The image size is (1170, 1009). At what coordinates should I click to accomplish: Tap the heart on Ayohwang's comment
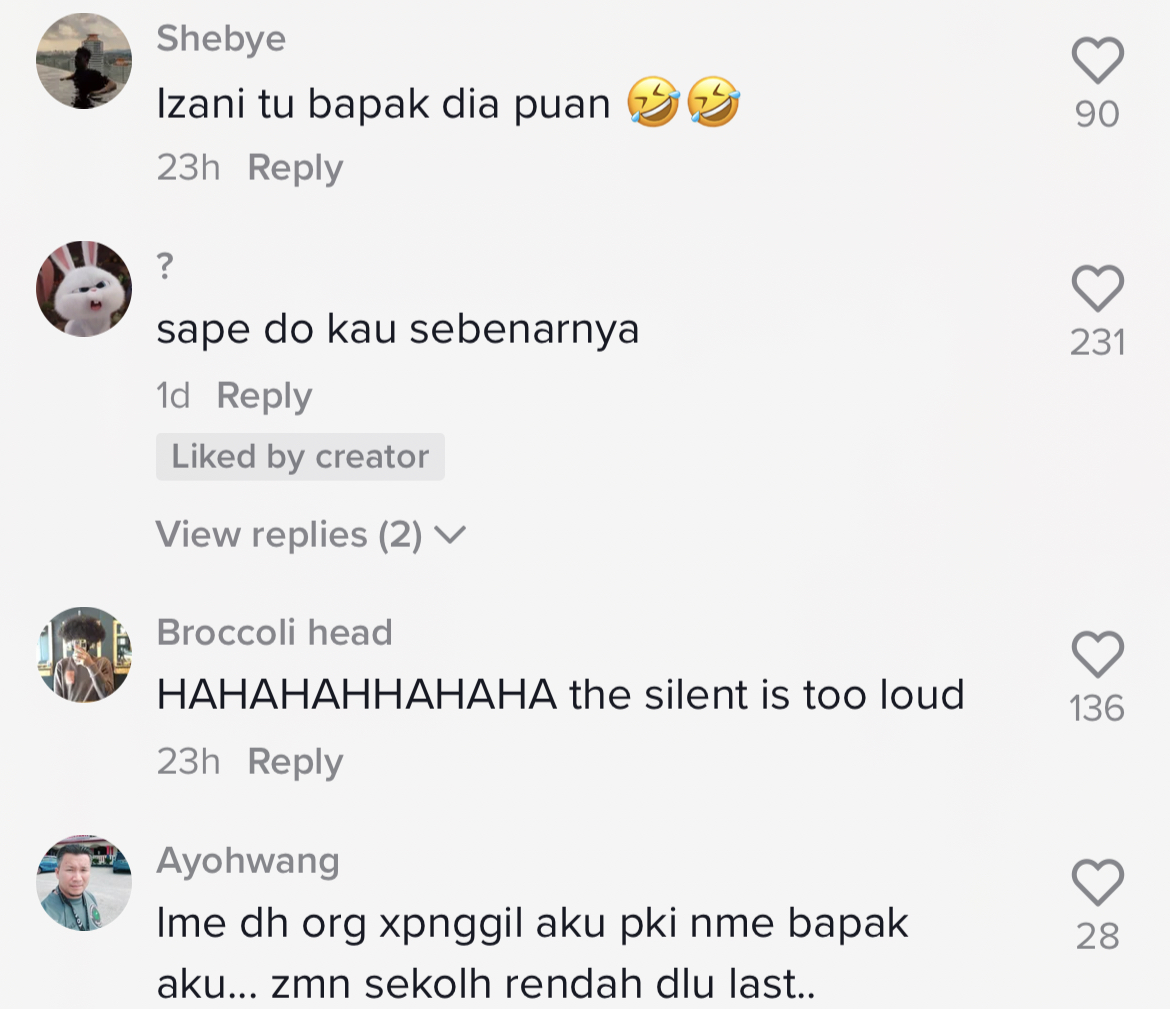(1097, 884)
